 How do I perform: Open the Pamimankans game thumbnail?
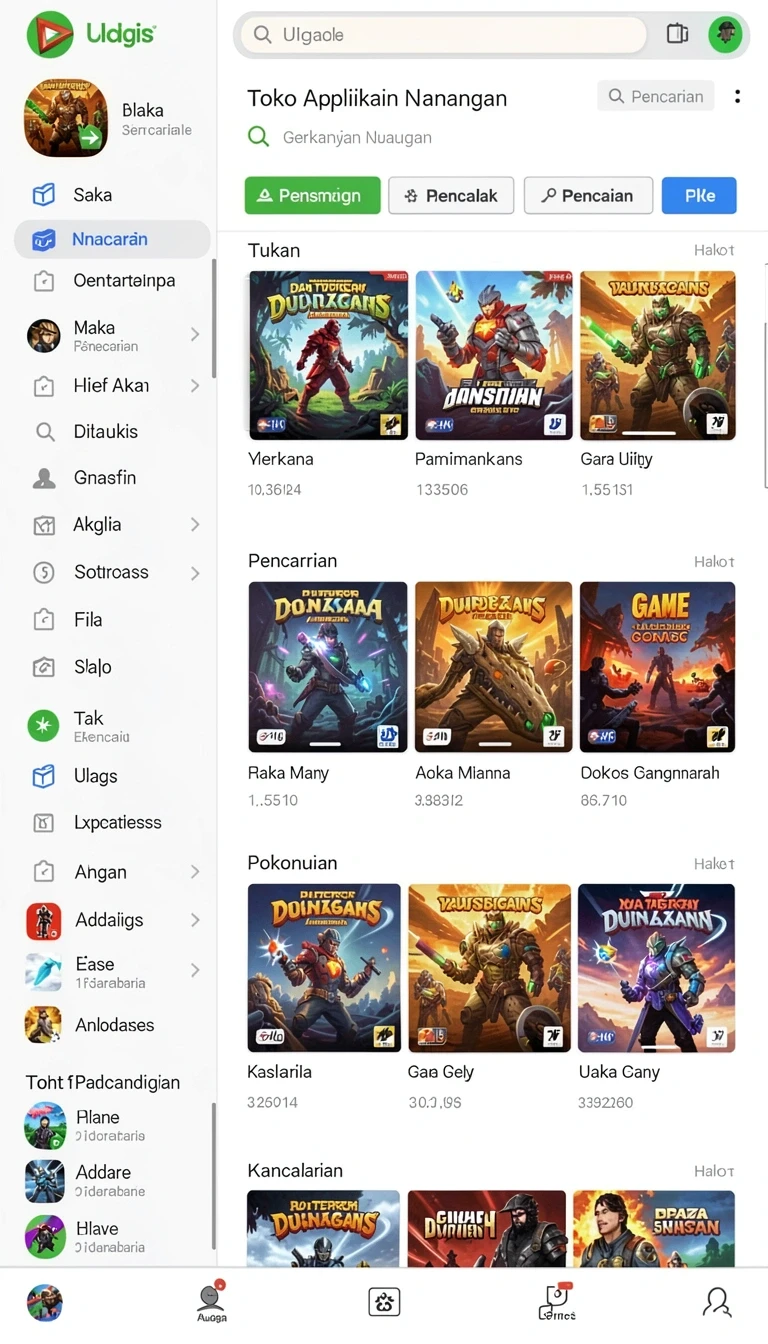[x=493, y=356]
